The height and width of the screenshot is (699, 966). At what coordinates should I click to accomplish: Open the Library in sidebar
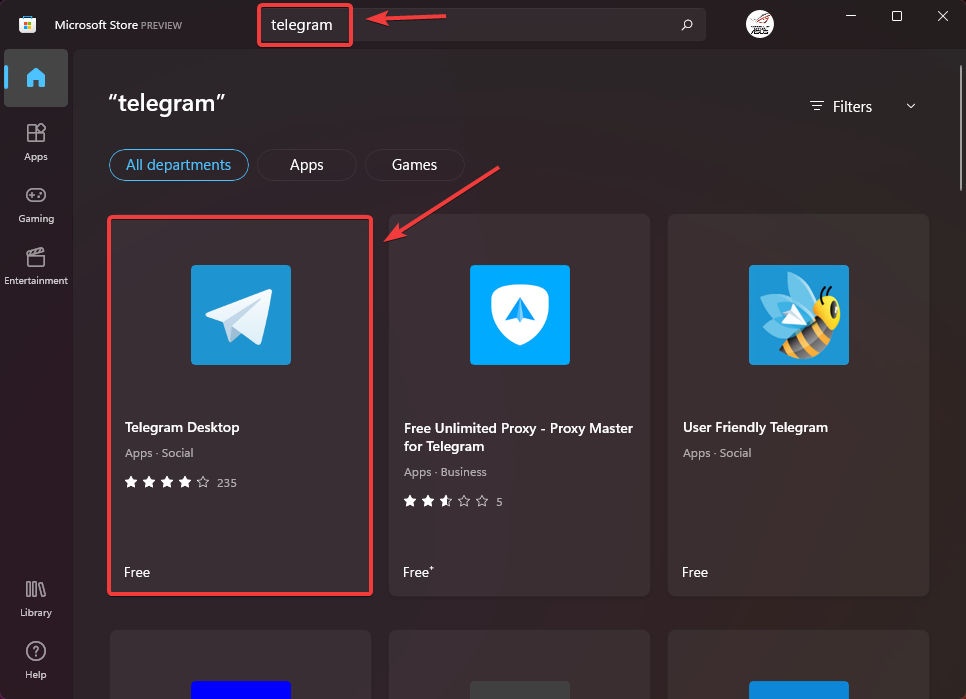point(36,597)
